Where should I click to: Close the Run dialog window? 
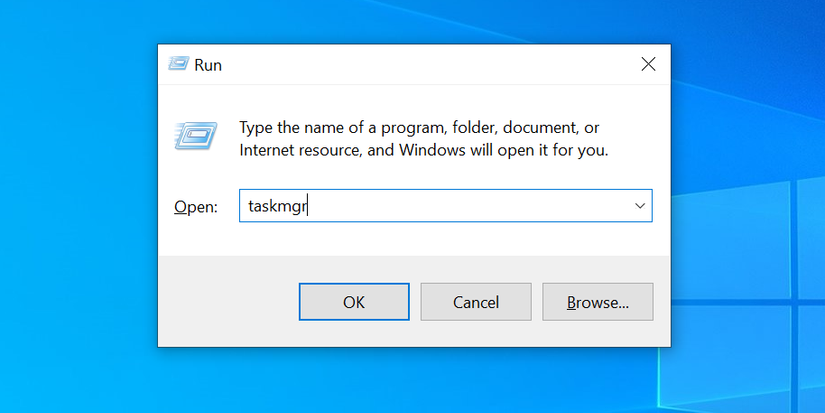tap(648, 64)
